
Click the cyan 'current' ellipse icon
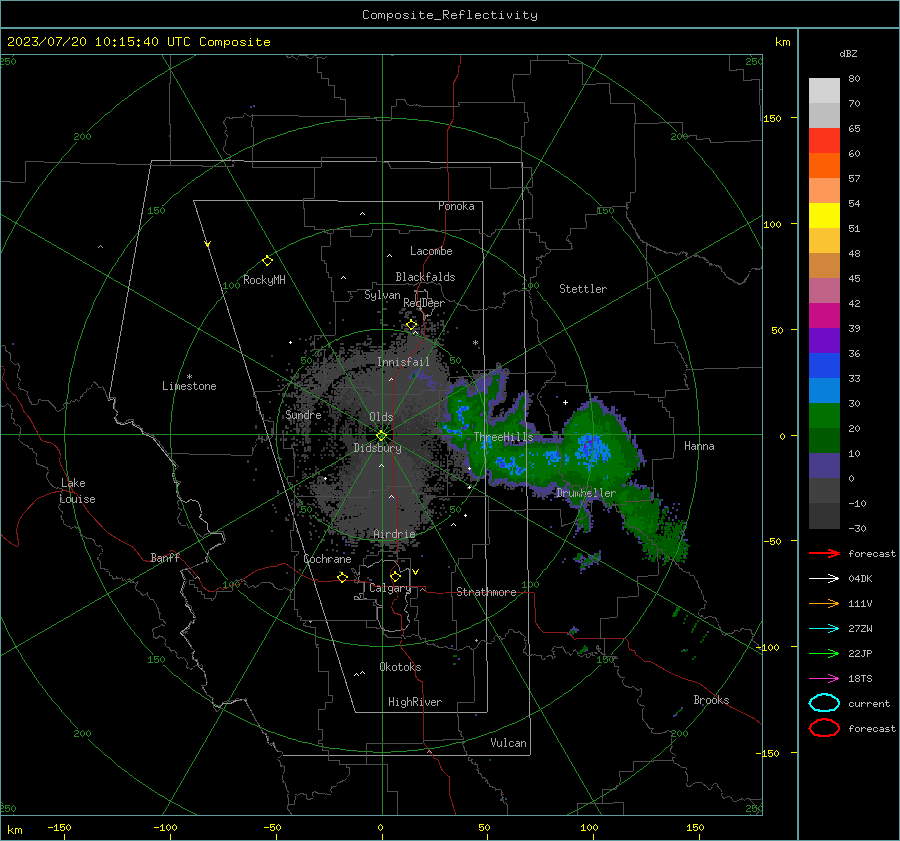[824, 703]
